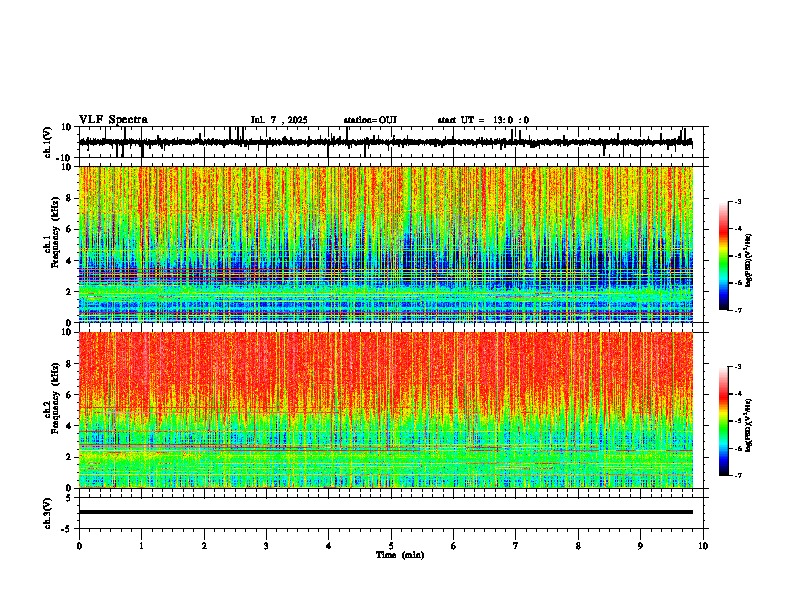Click time axis tick label 1
The height and width of the screenshot is (612, 792).
141,546
